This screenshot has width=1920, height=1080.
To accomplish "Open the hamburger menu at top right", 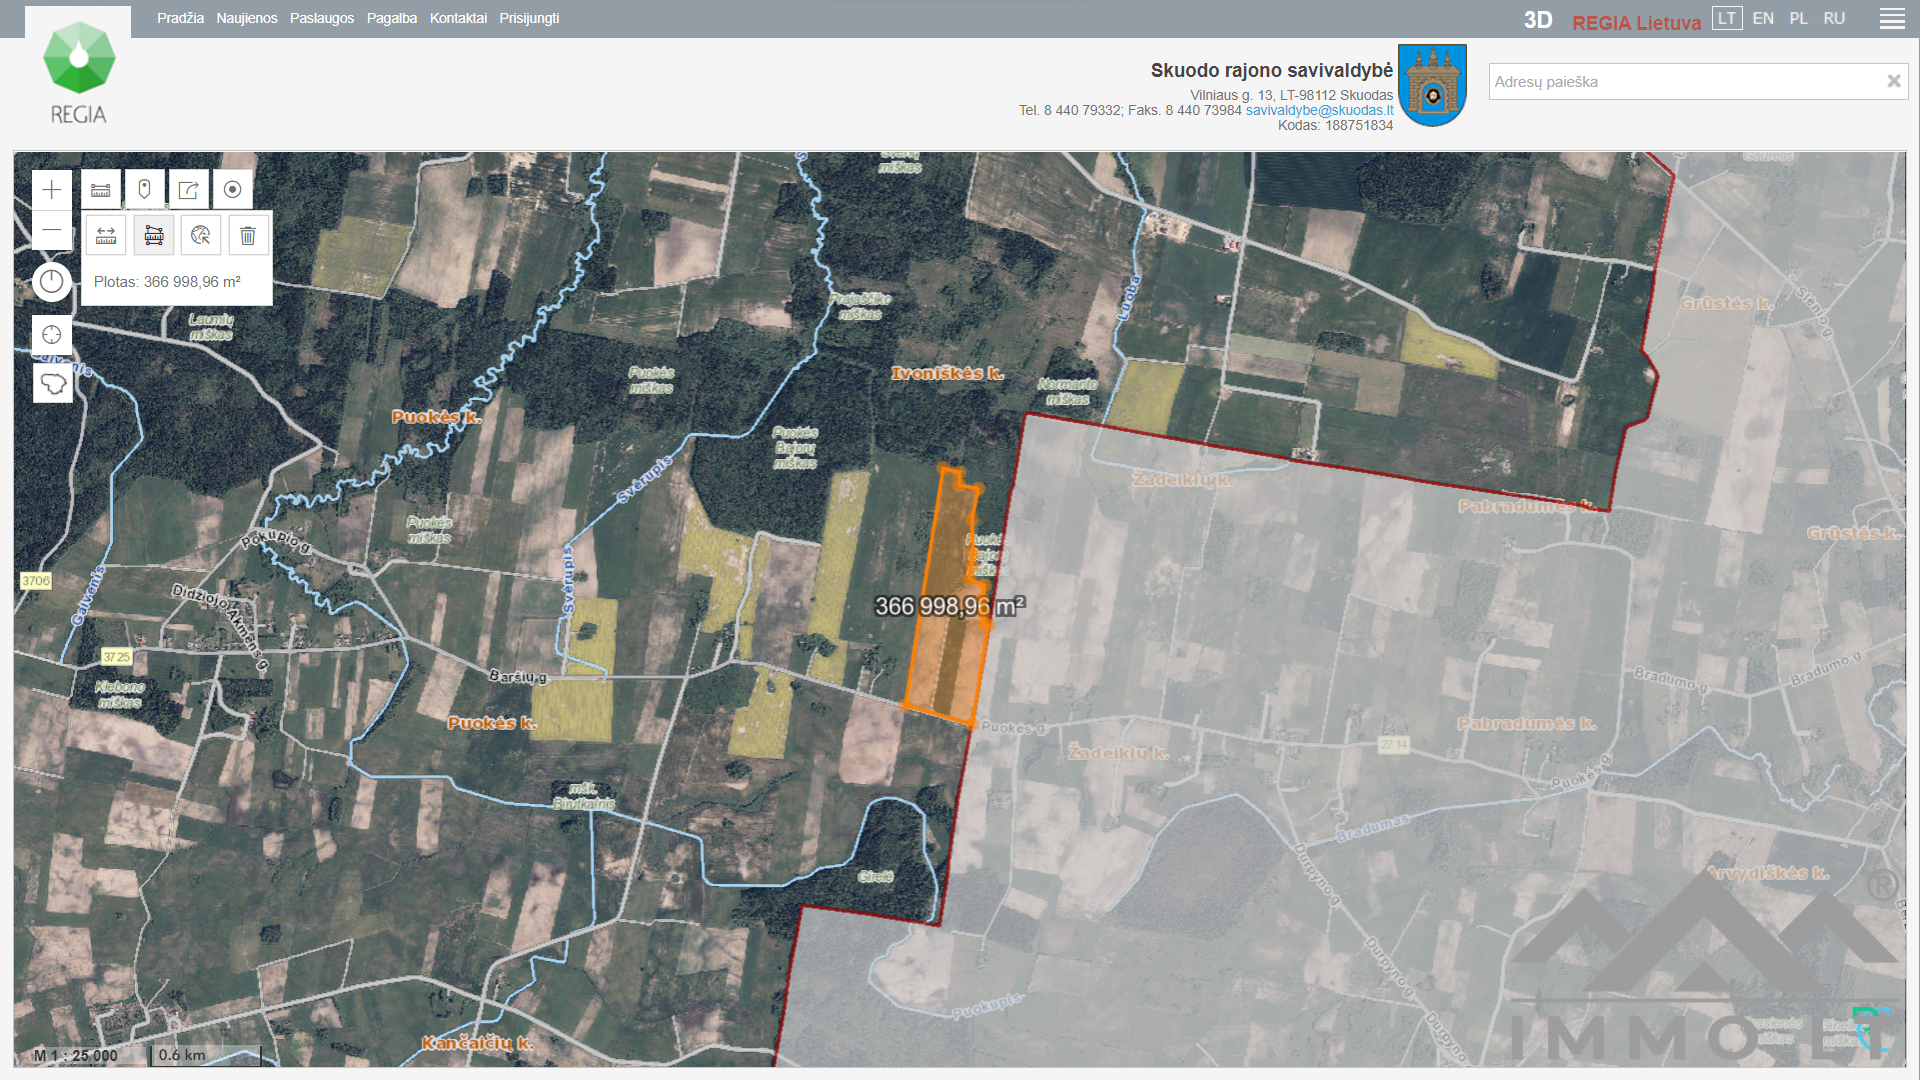I will [x=1892, y=19].
